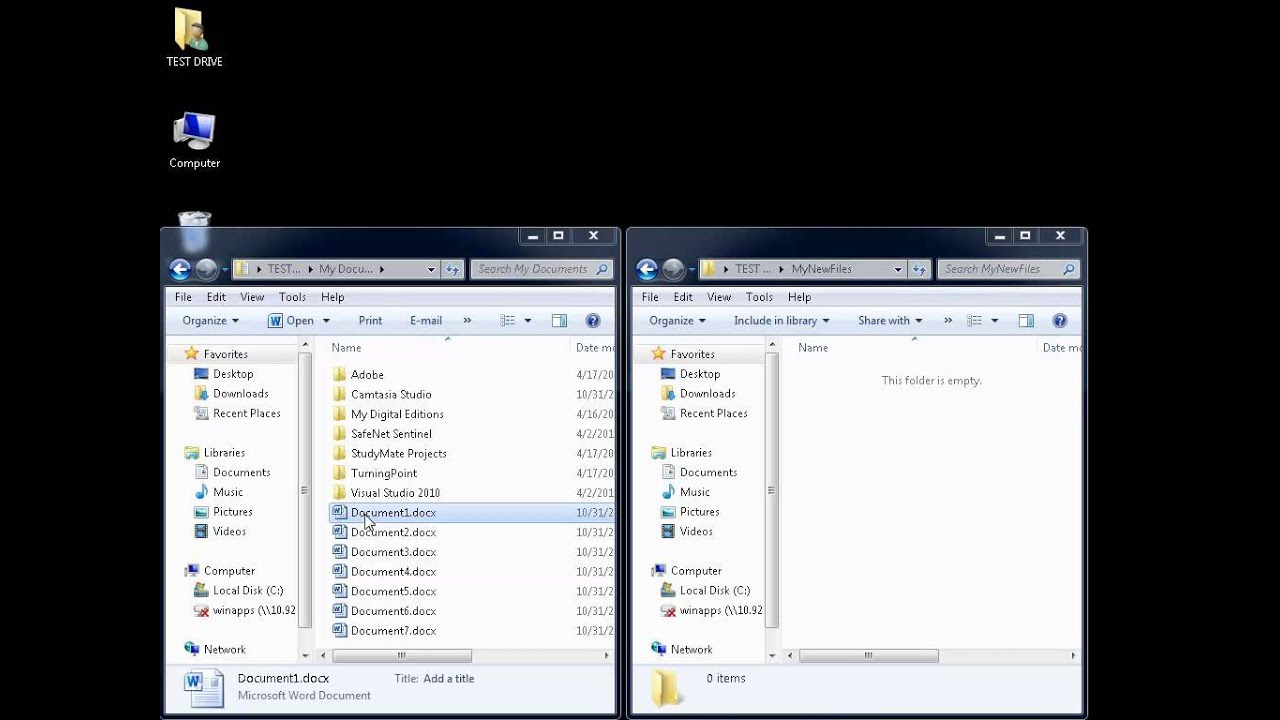The height and width of the screenshot is (720, 1280).
Task: Open address history dropdown in MyNewFiles
Action: [x=898, y=269]
